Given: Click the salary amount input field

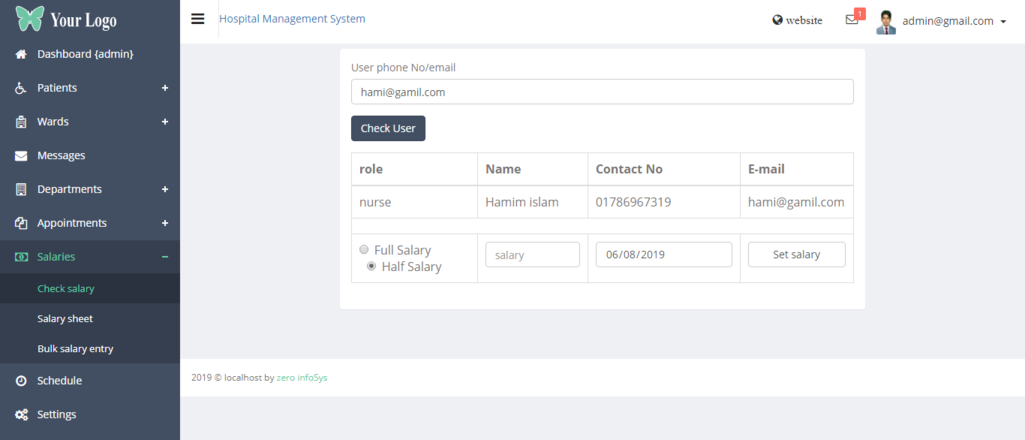Looking at the screenshot, I should (x=532, y=255).
